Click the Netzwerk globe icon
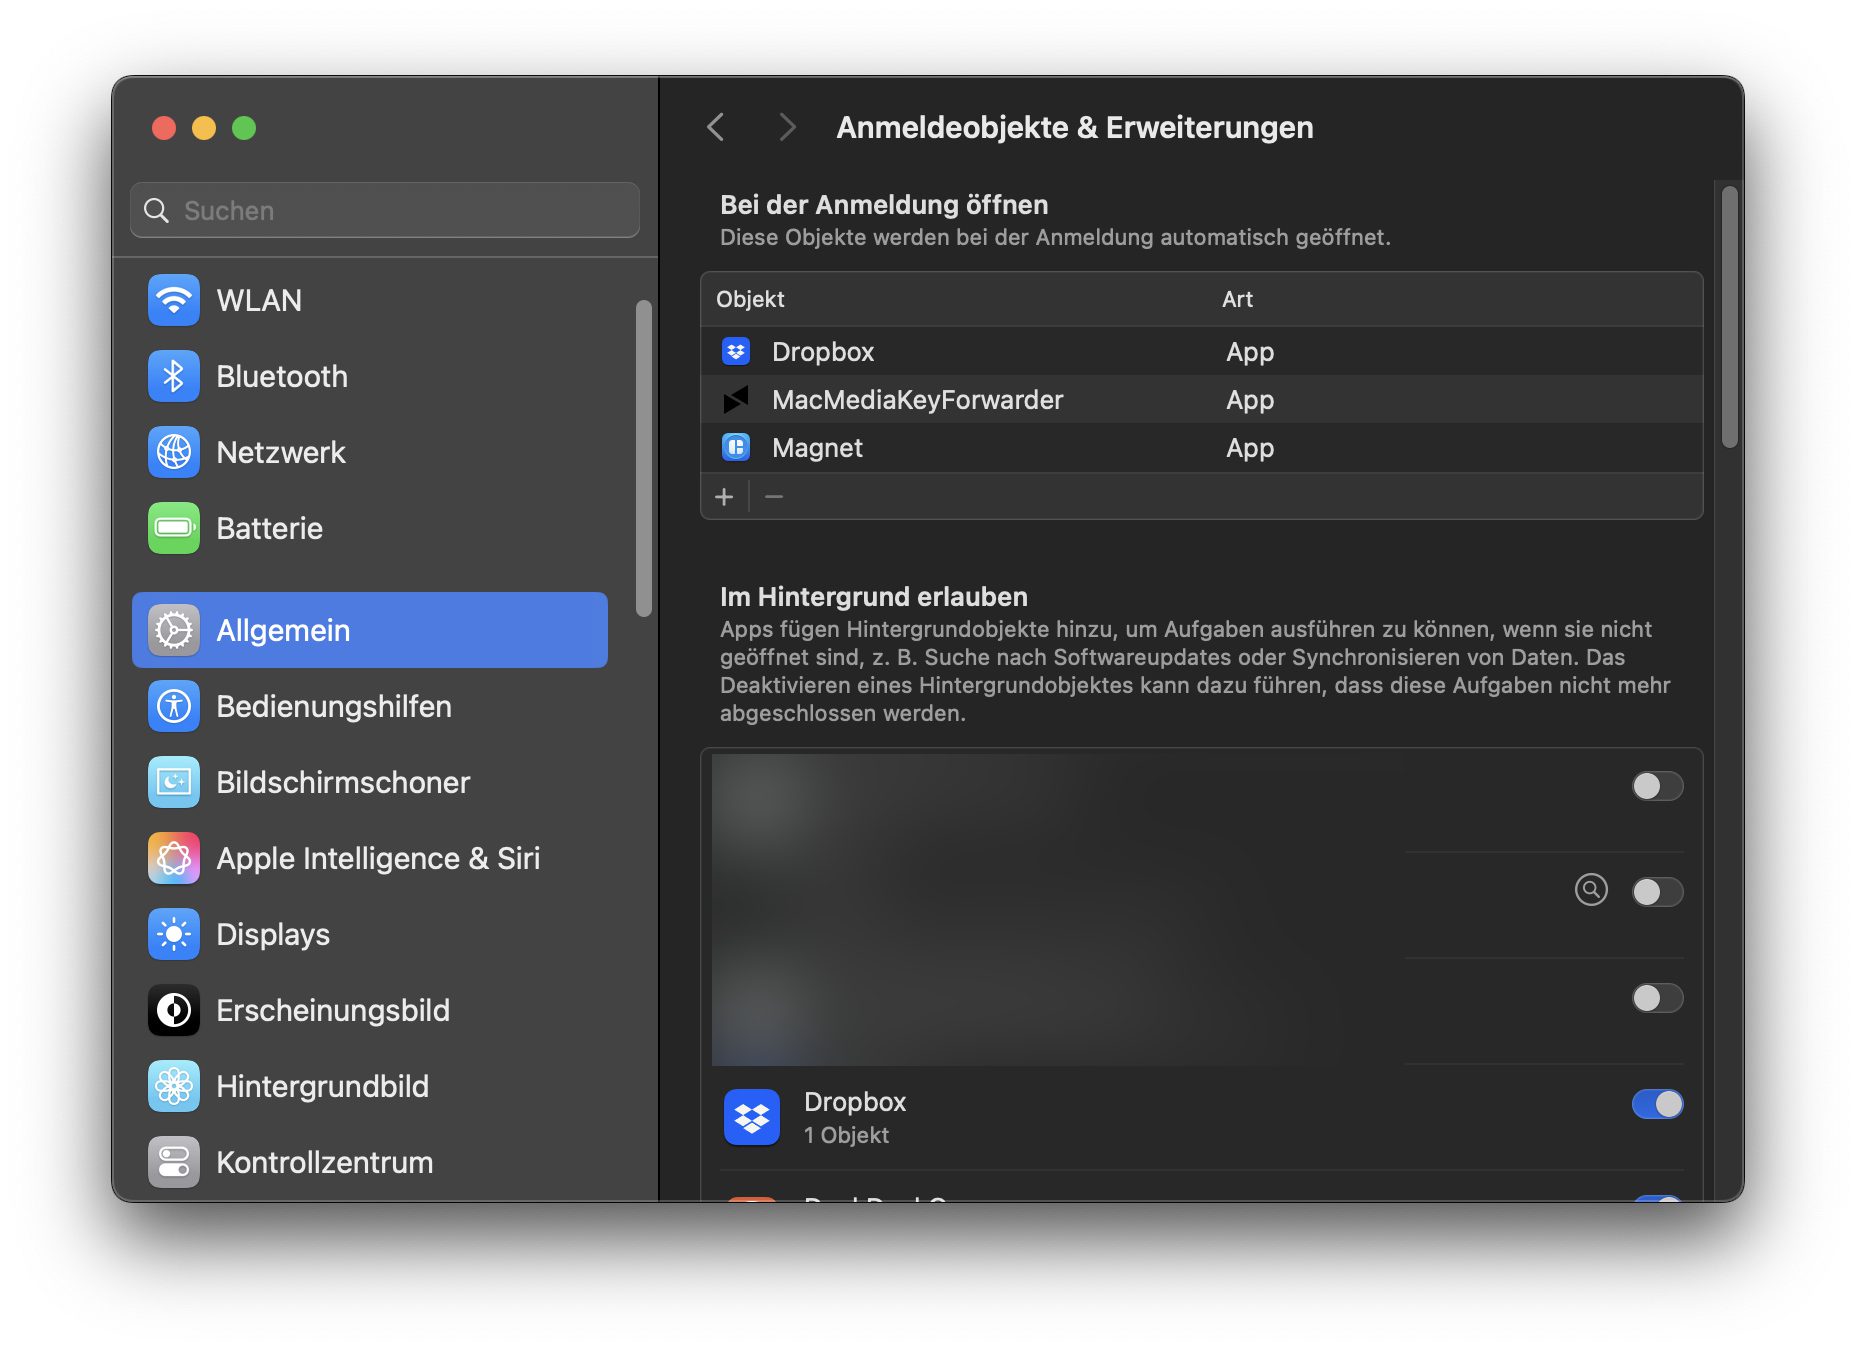This screenshot has width=1856, height=1350. (x=174, y=452)
